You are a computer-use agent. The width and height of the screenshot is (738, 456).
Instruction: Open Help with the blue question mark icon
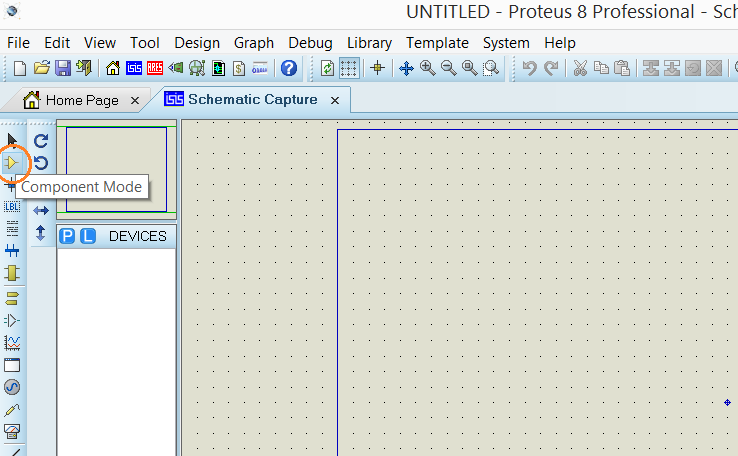(289, 68)
